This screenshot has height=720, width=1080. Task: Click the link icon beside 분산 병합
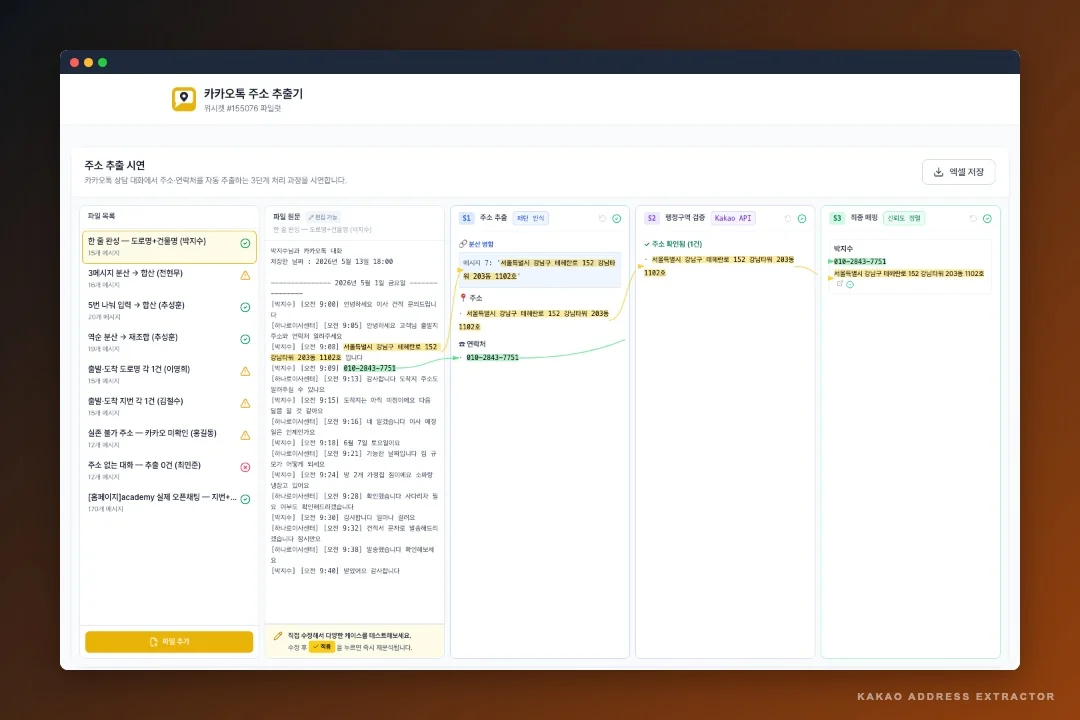pos(463,244)
